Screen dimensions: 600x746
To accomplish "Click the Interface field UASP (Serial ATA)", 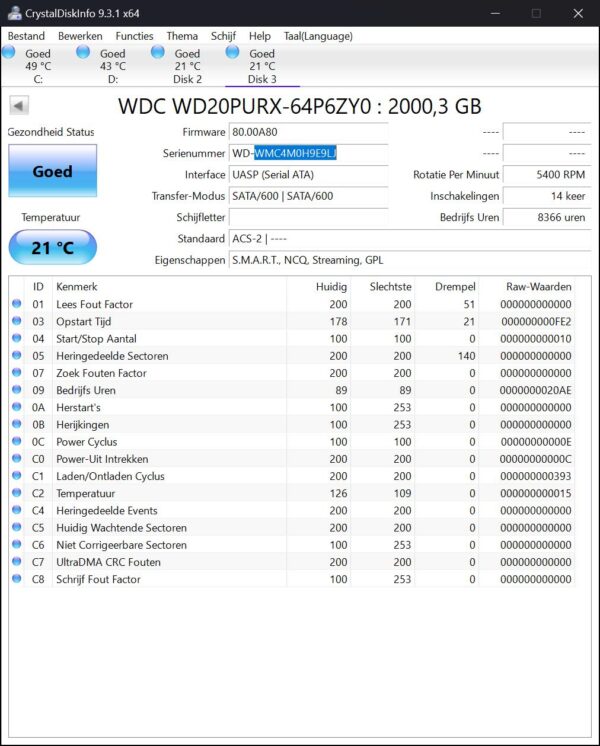I will click(308, 175).
